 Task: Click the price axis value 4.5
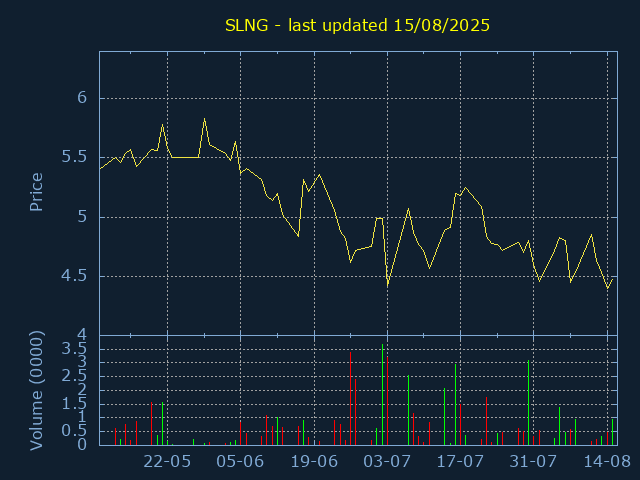(x=74, y=276)
